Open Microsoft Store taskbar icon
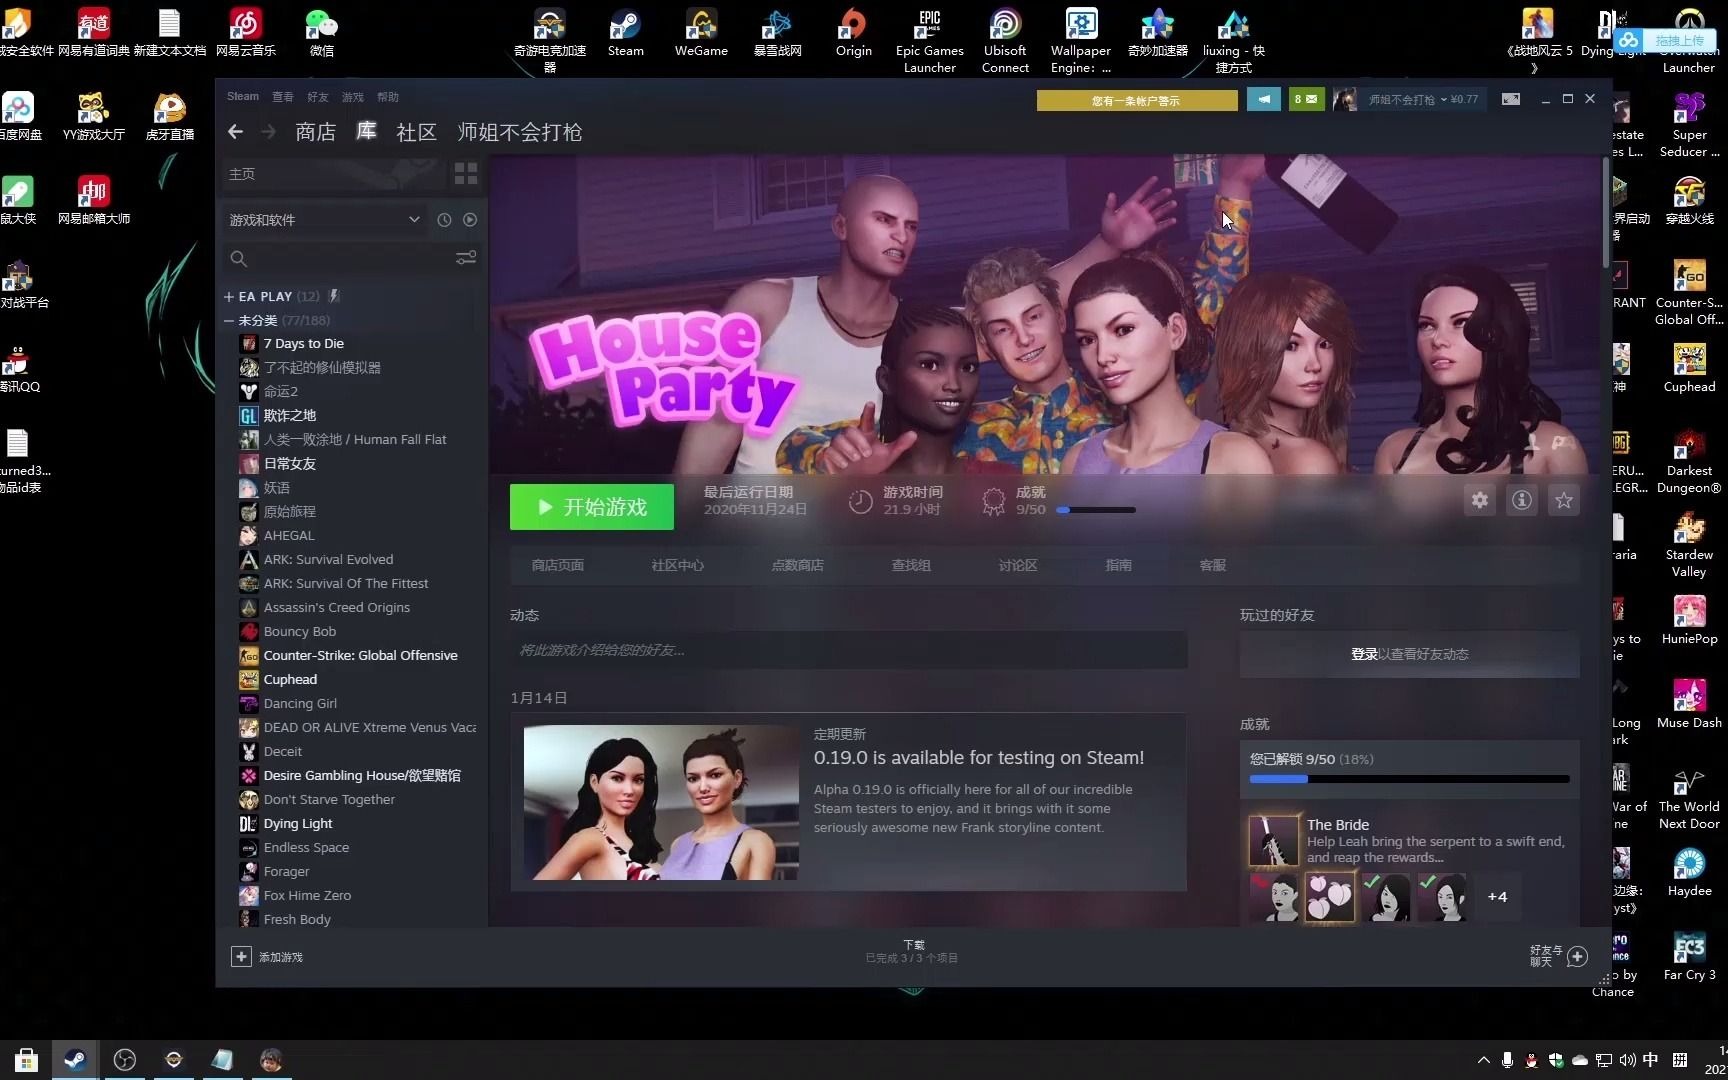 tap(27, 1060)
